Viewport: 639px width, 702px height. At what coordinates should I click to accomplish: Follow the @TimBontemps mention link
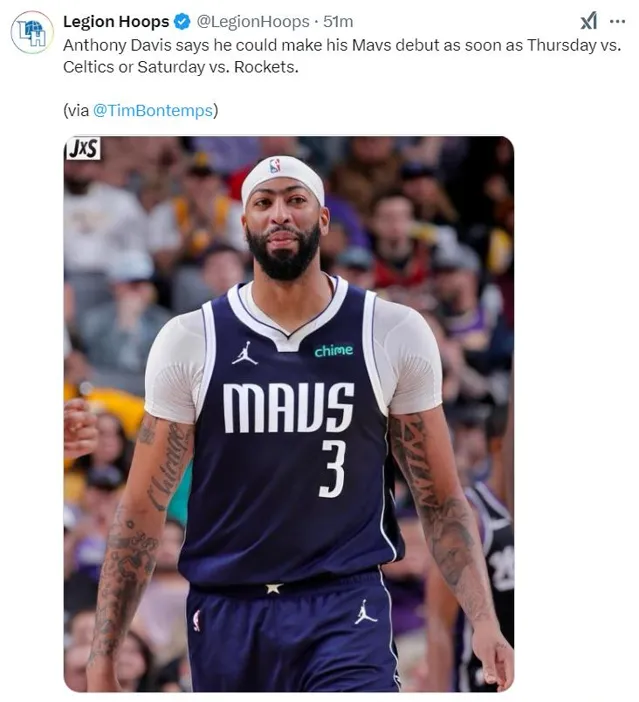pos(153,111)
